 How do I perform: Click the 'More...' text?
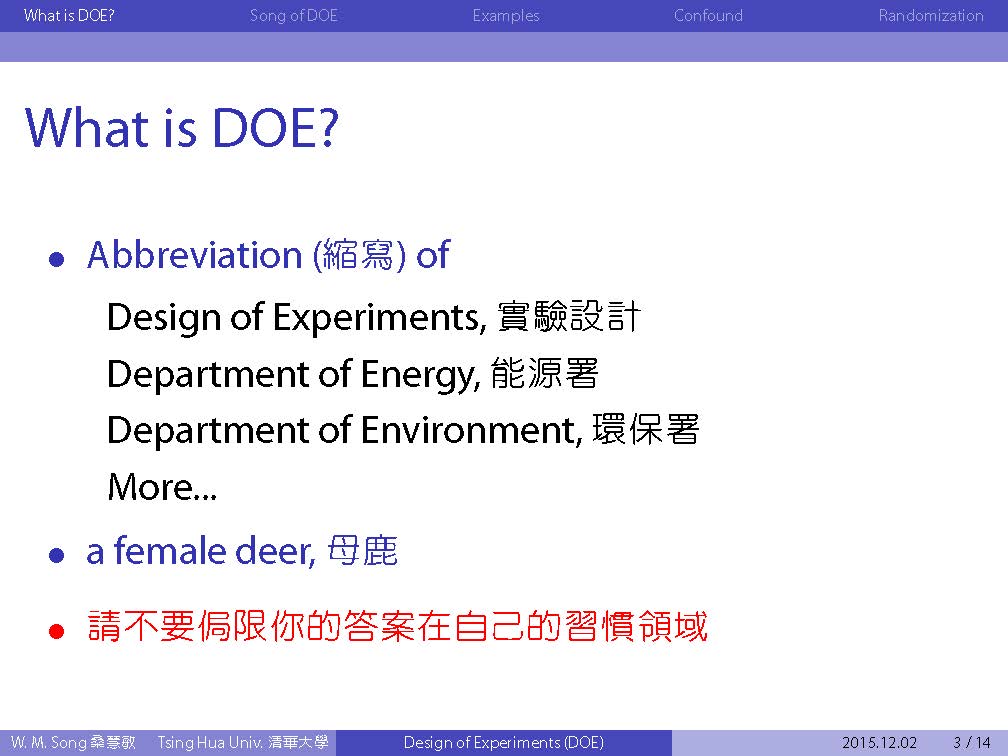pos(162,488)
